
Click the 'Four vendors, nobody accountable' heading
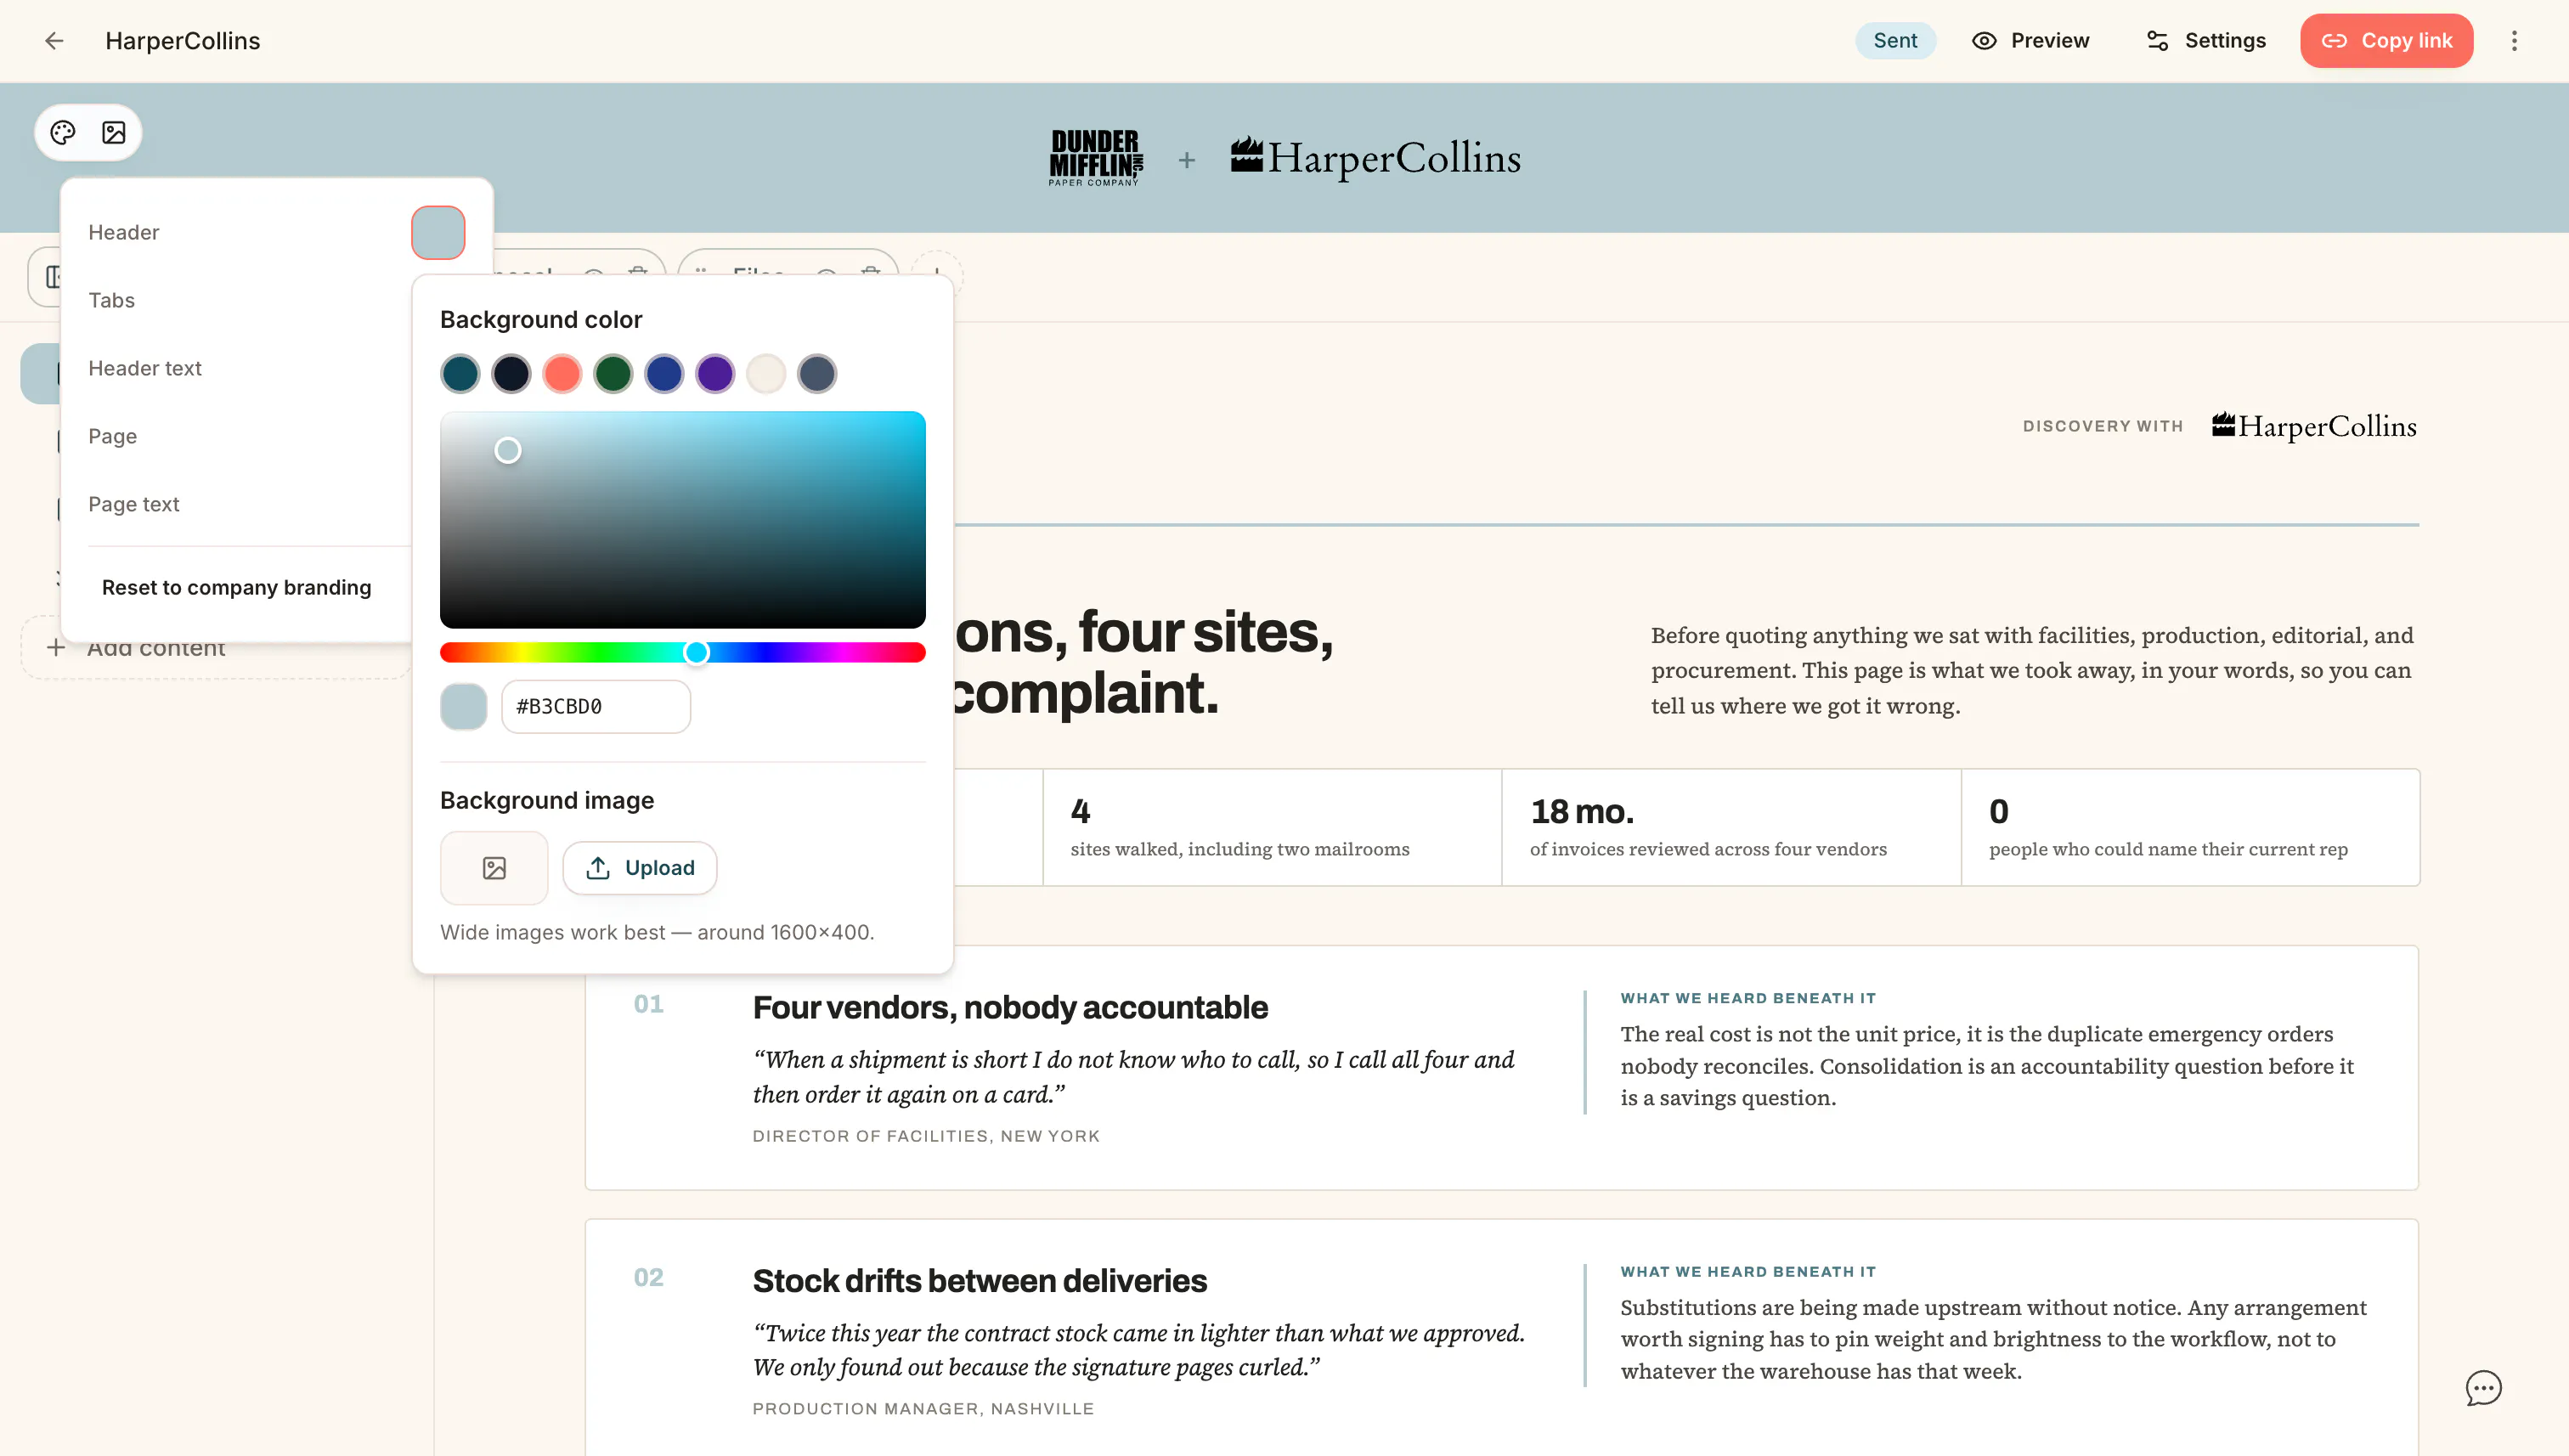pos(1010,1008)
